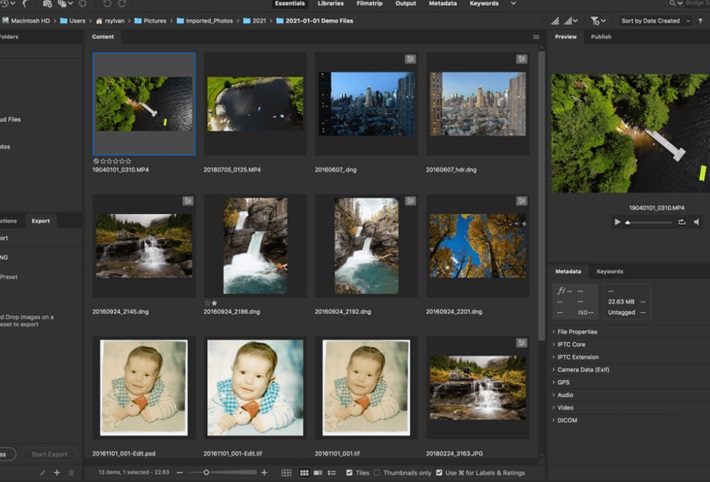Expand the Audio metadata section

pos(565,395)
